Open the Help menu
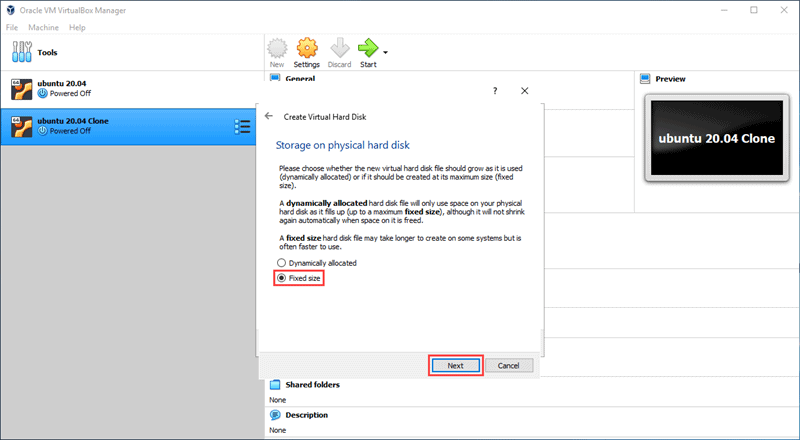 [x=77, y=28]
